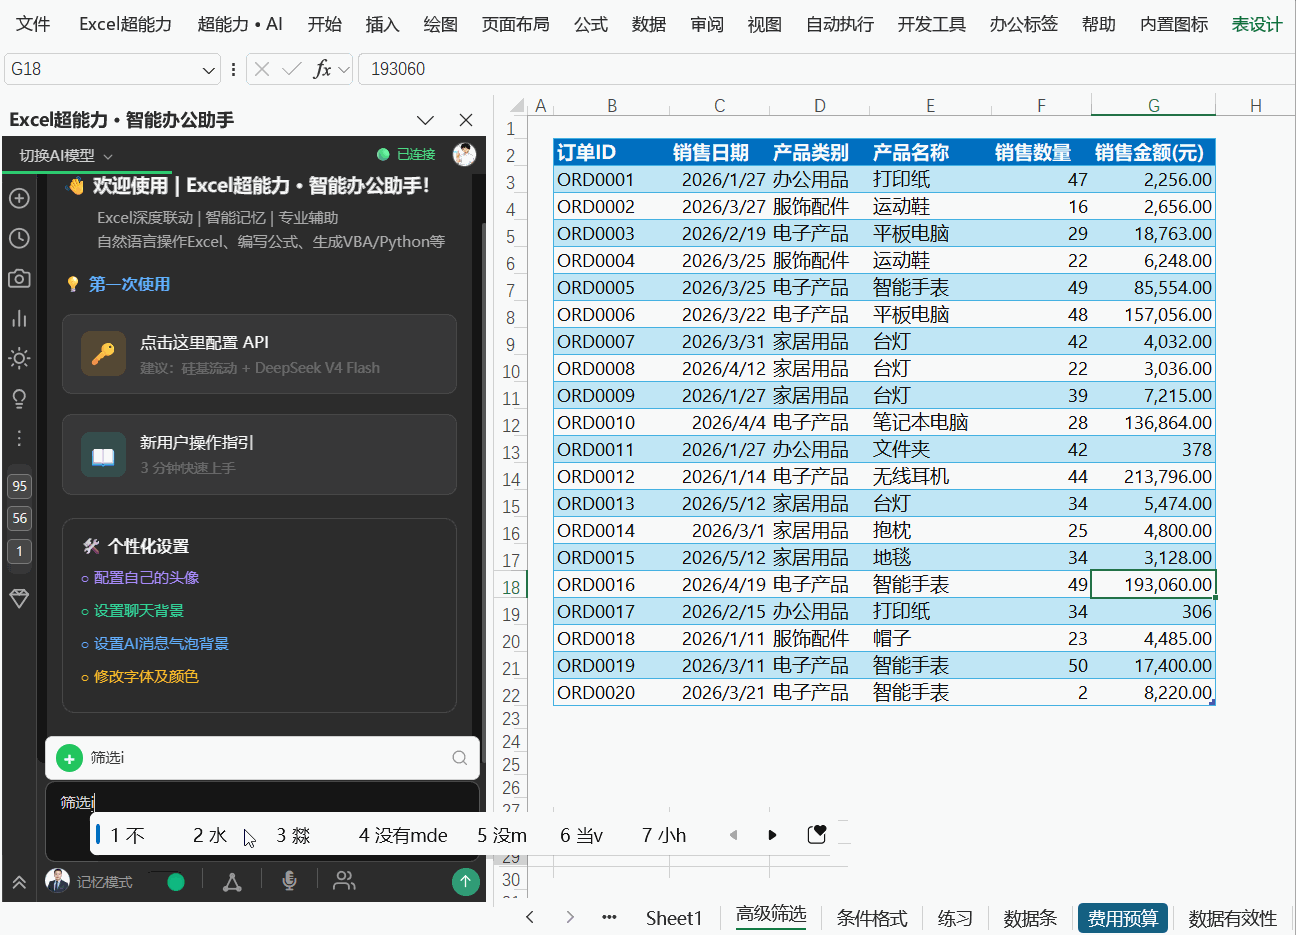Switch to the 数据条 sheet tab
1296x935 pixels.
point(1030,918)
